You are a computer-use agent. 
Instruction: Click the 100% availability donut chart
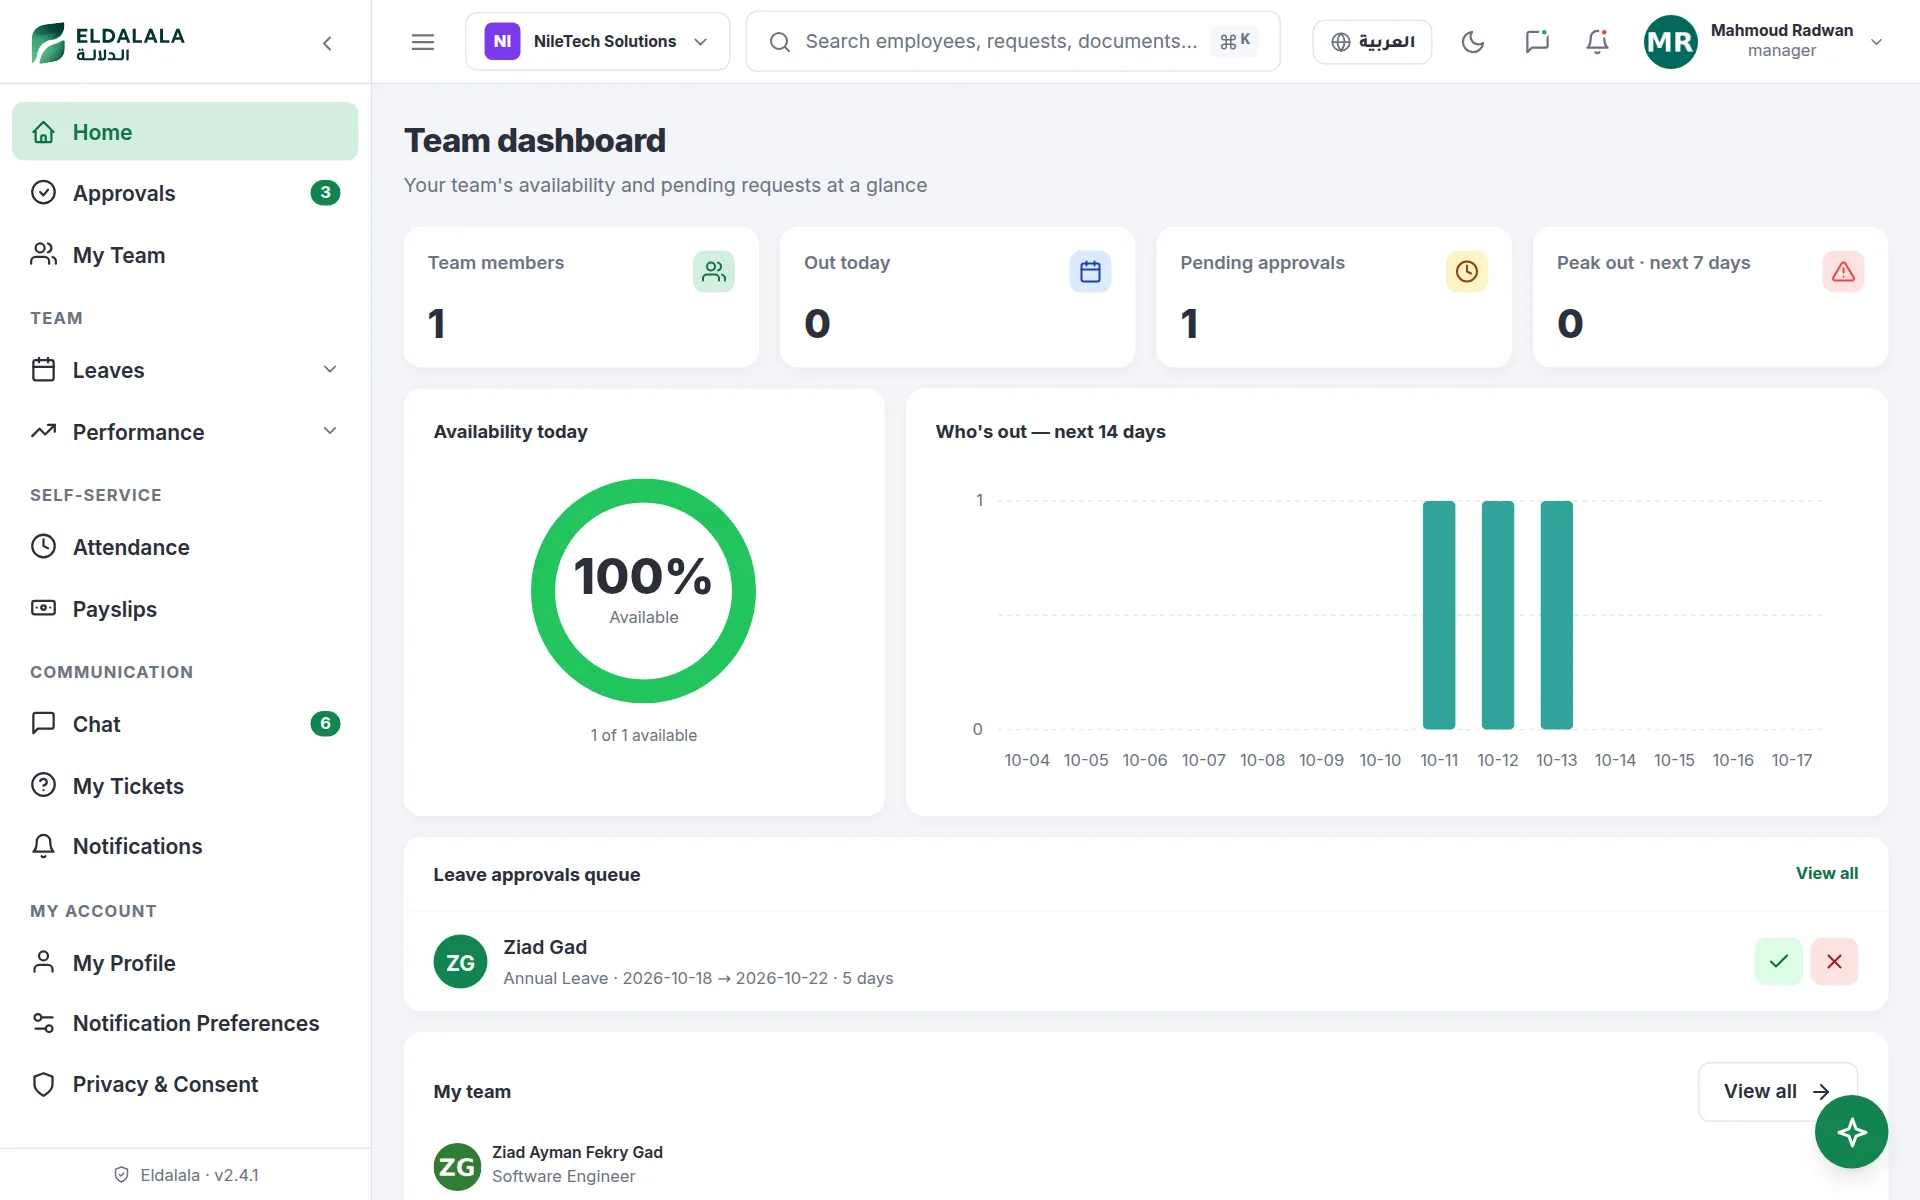tap(643, 591)
